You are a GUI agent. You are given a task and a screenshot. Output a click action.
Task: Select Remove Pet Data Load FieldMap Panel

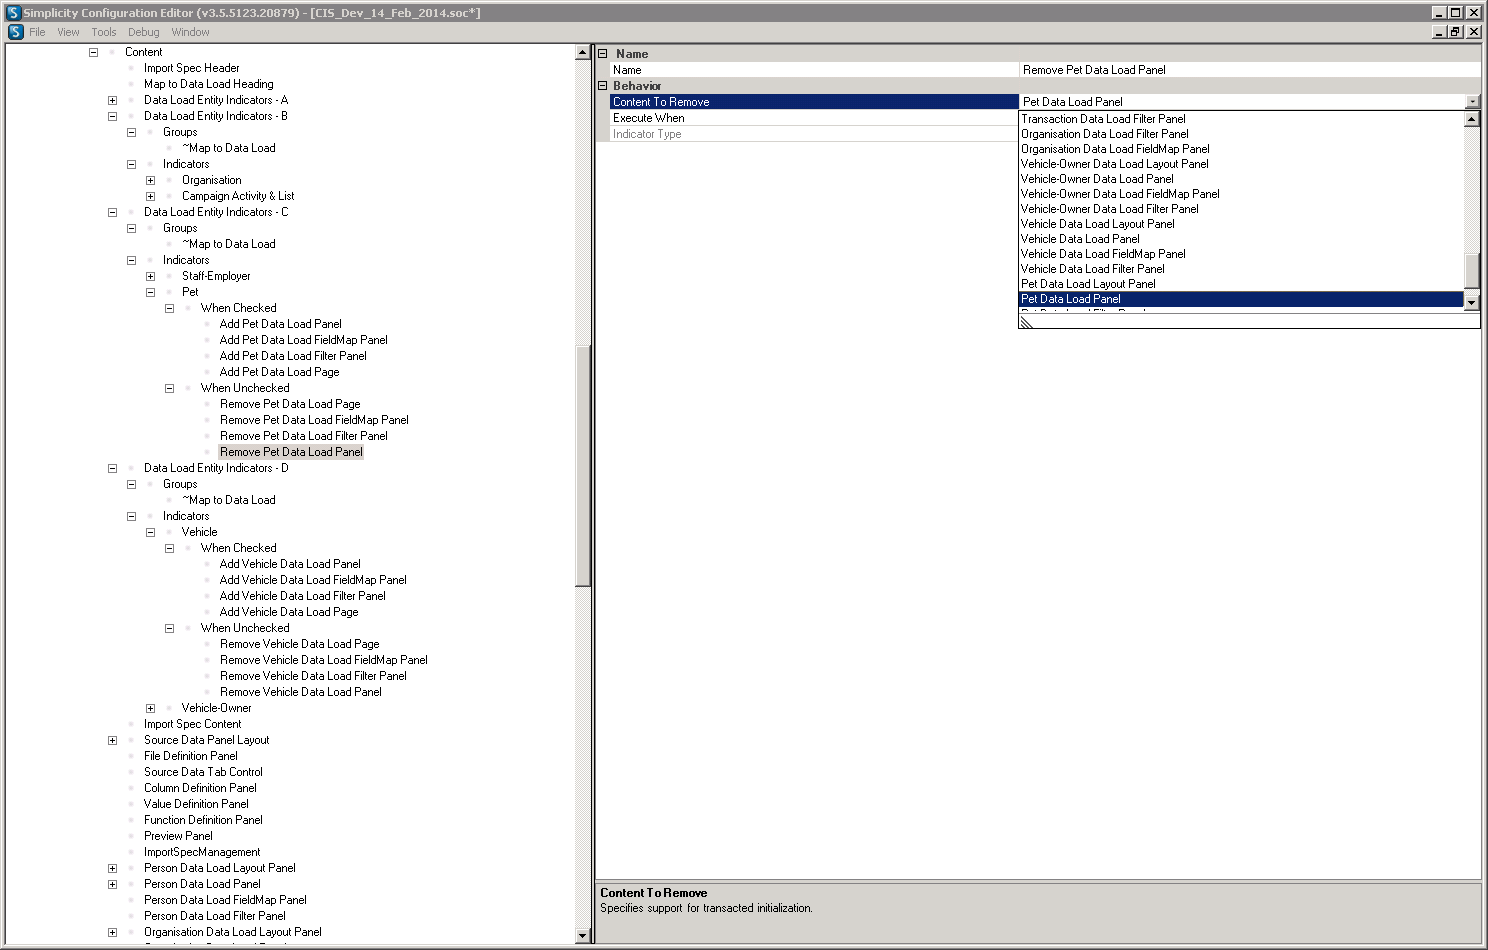point(314,420)
